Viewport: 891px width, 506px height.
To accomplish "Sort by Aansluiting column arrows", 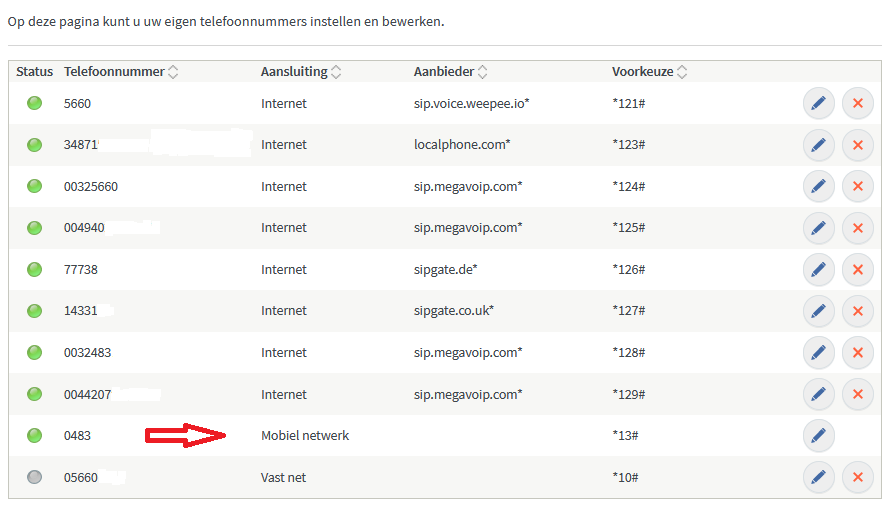I will point(336,72).
